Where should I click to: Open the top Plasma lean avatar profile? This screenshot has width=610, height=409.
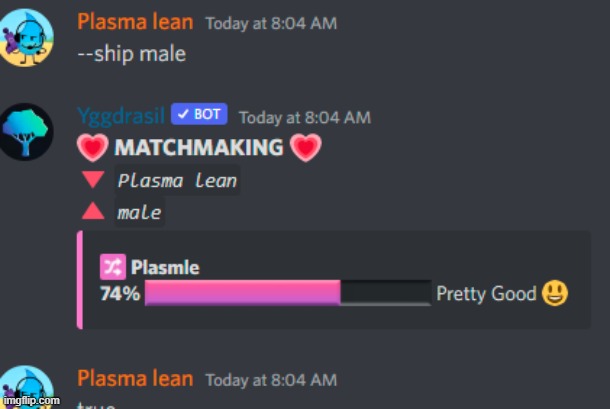click(x=26, y=36)
